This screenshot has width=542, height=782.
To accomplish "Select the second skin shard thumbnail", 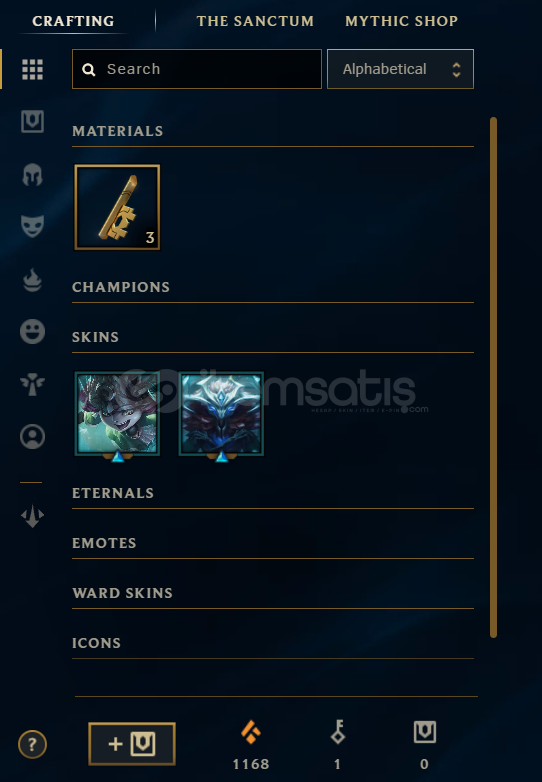I will click(221, 414).
